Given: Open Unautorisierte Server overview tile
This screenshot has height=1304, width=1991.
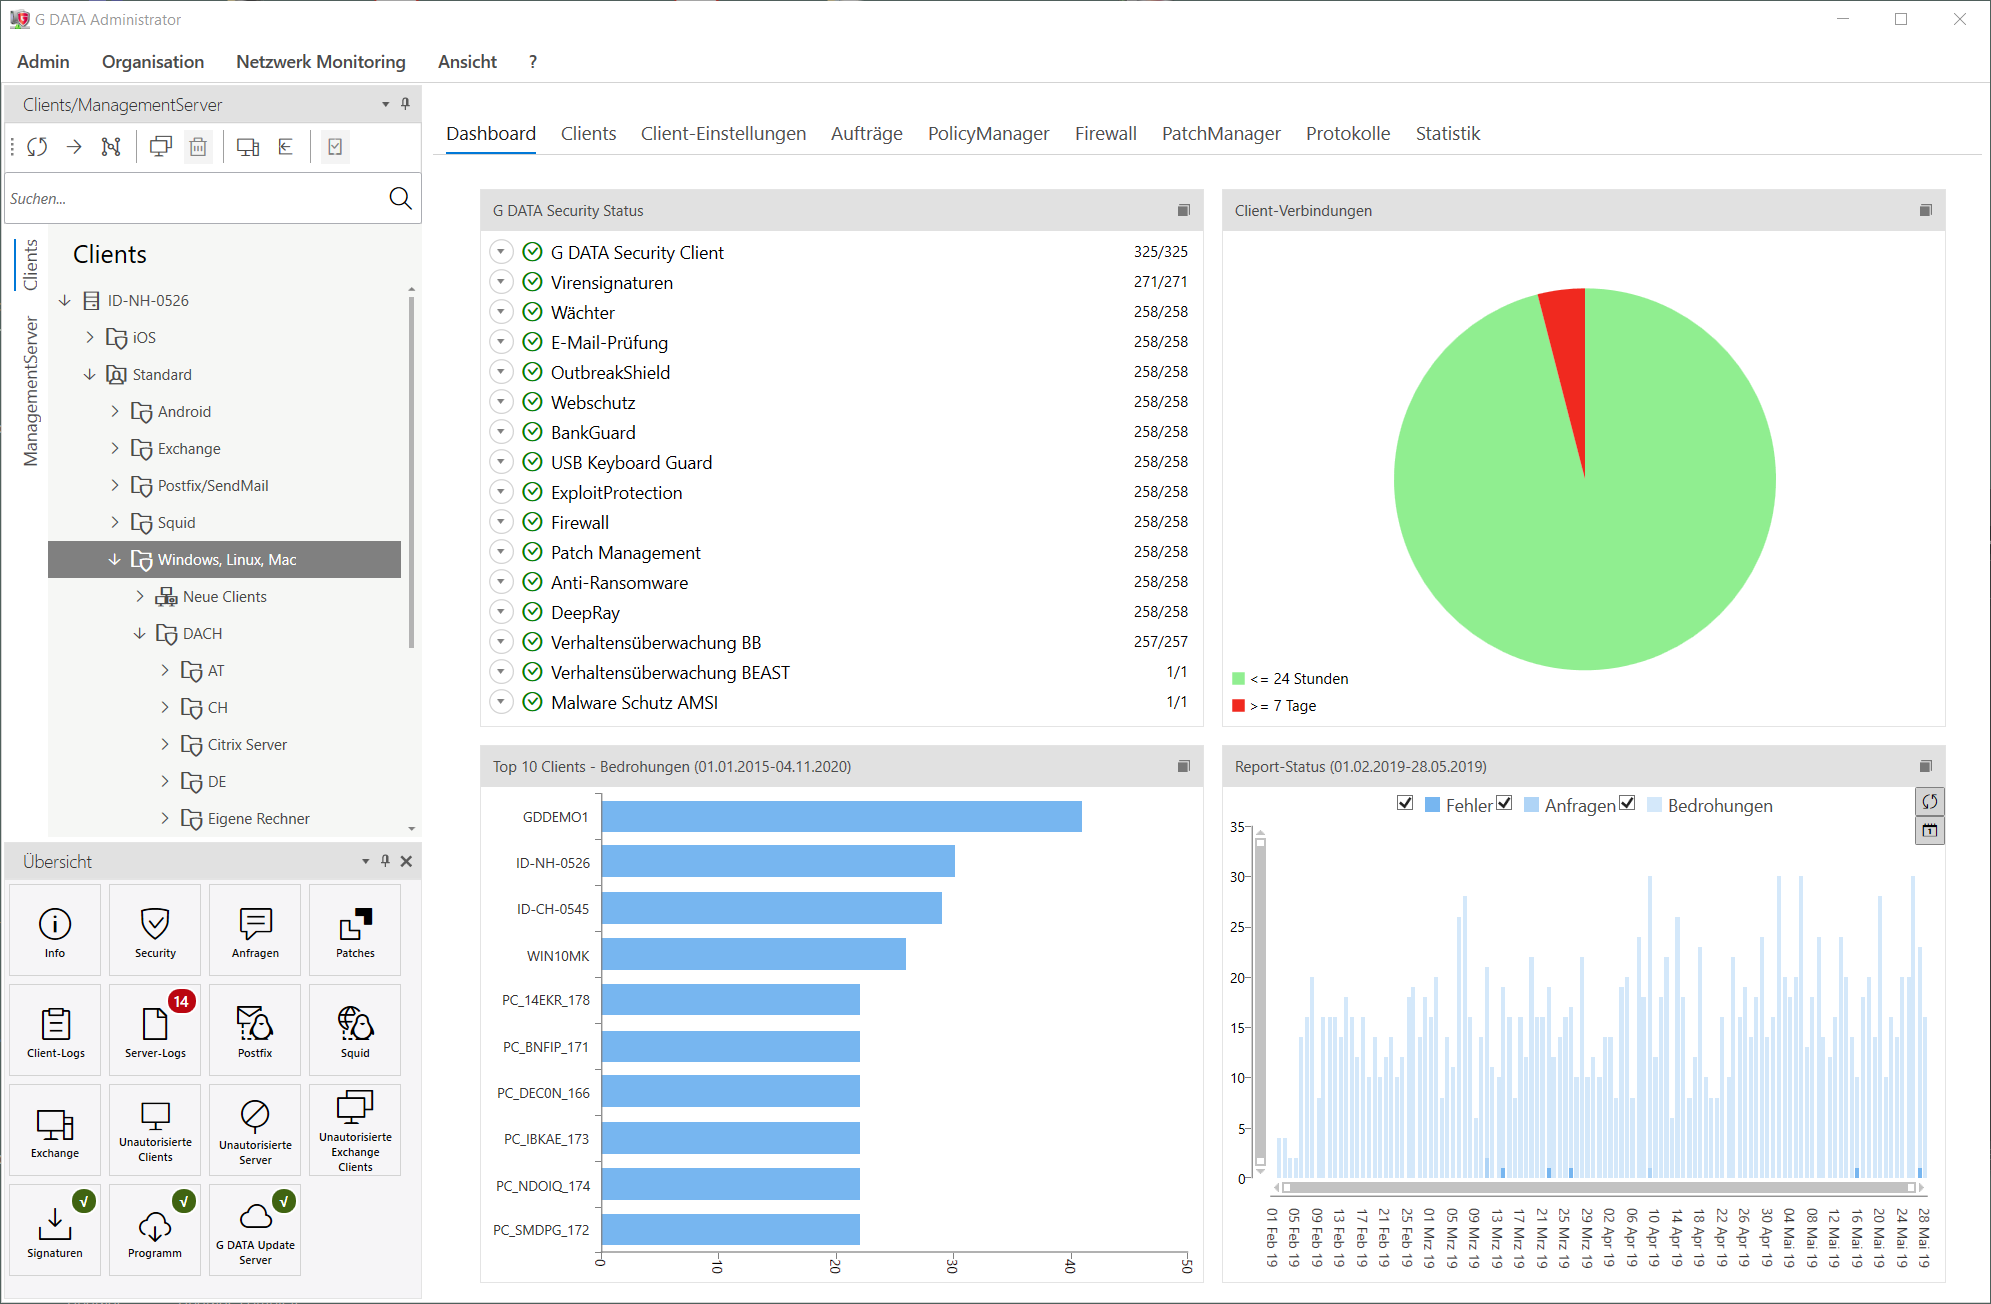Looking at the screenshot, I should click(x=255, y=1130).
